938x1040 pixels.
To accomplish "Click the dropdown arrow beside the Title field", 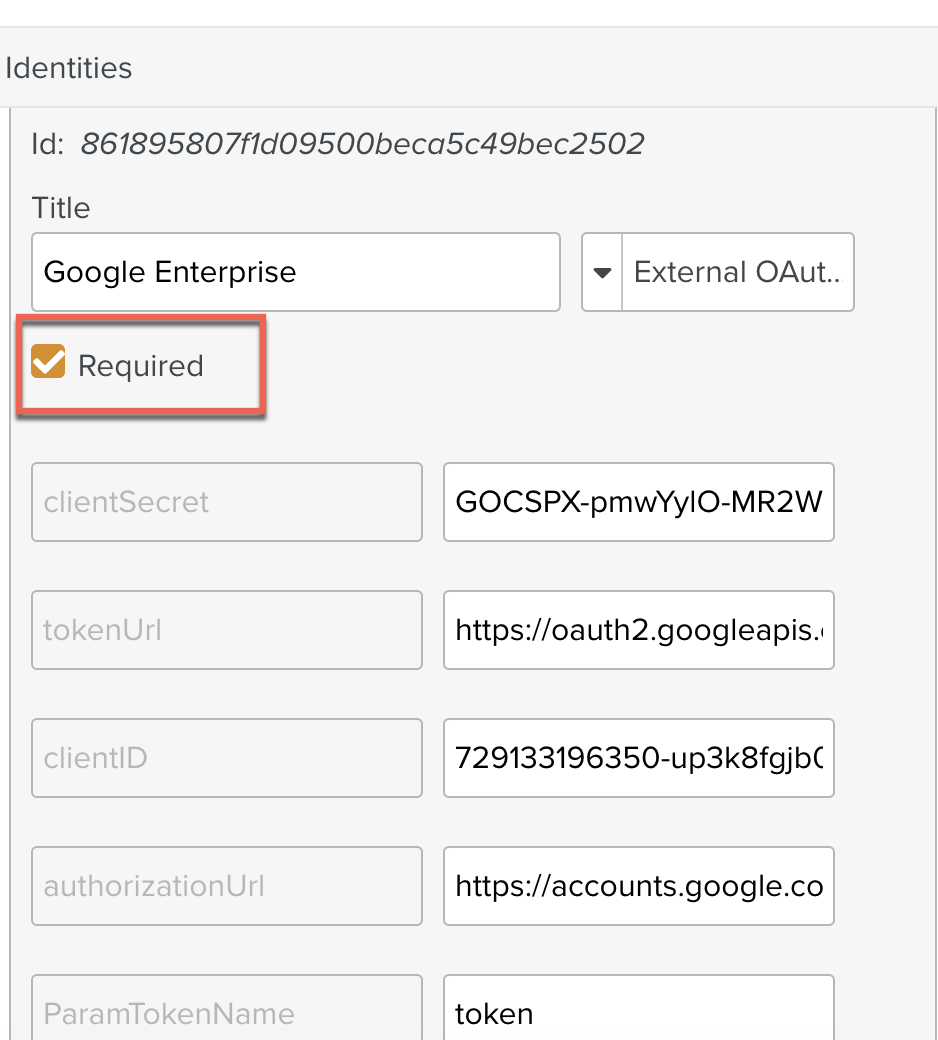I will pos(601,271).
